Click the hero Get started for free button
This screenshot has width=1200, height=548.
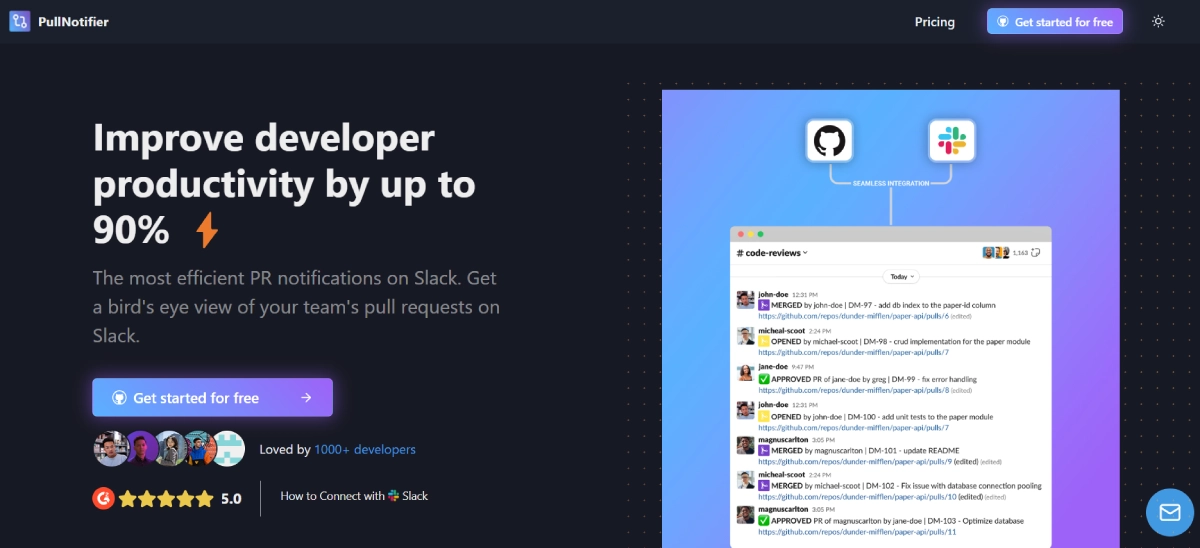(212, 397)
